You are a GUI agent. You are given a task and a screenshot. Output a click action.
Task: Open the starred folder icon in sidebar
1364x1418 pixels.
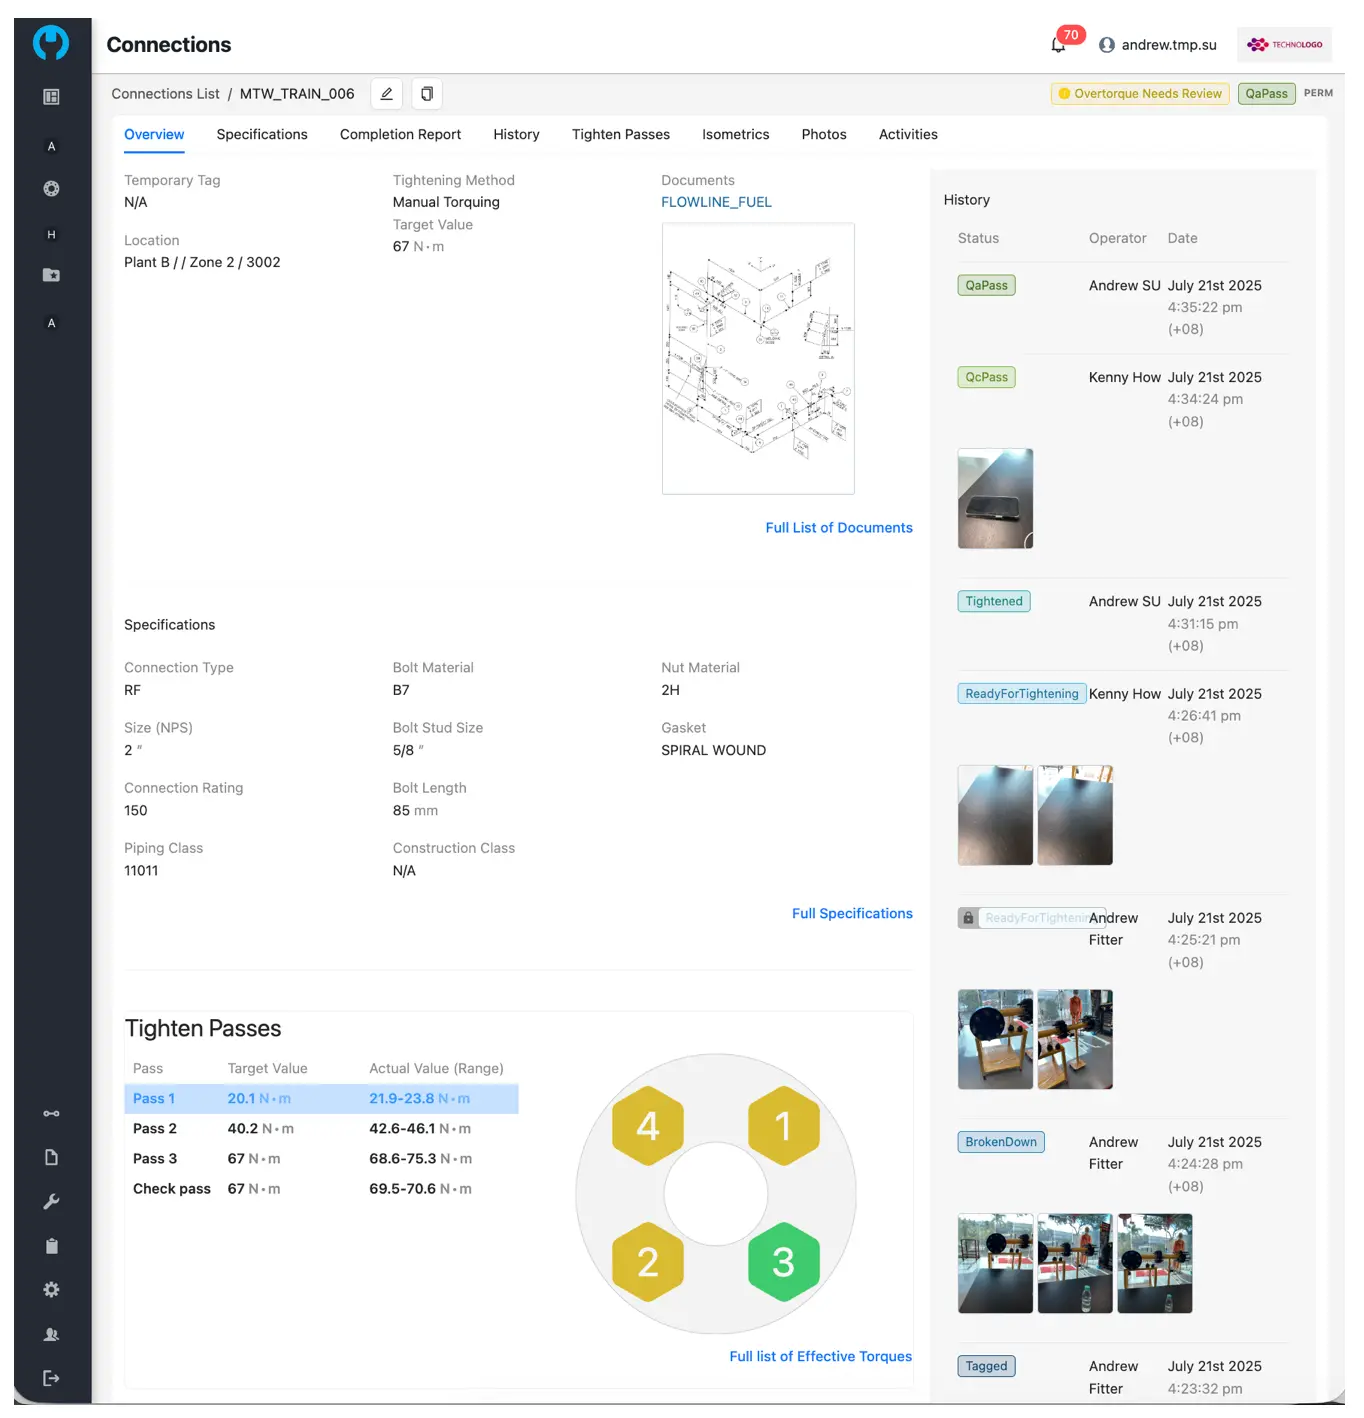[x=51, y=275]
